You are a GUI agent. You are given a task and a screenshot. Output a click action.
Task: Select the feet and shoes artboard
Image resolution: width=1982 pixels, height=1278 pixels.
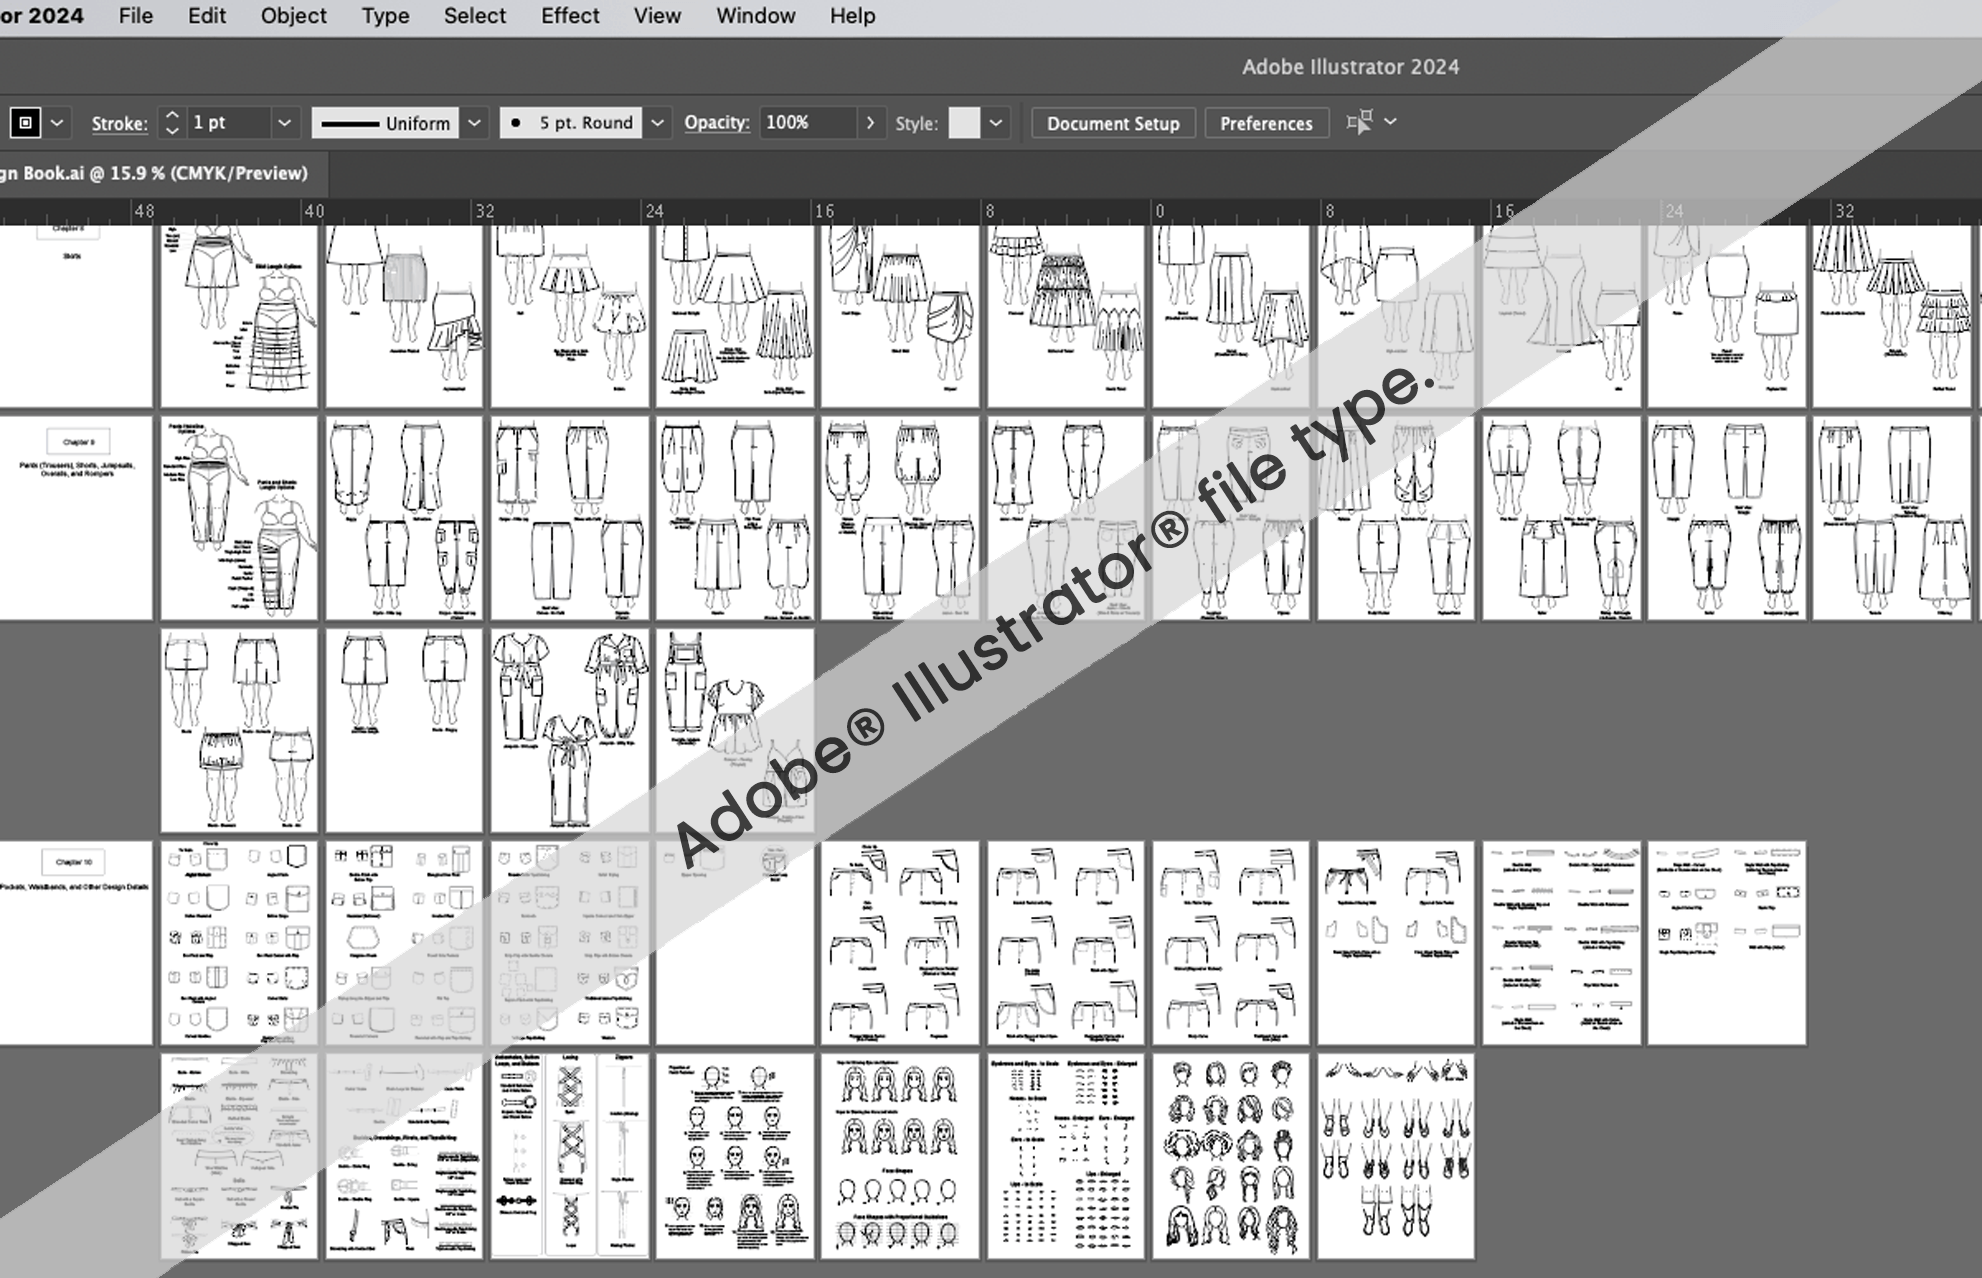click(1396, 1155)
